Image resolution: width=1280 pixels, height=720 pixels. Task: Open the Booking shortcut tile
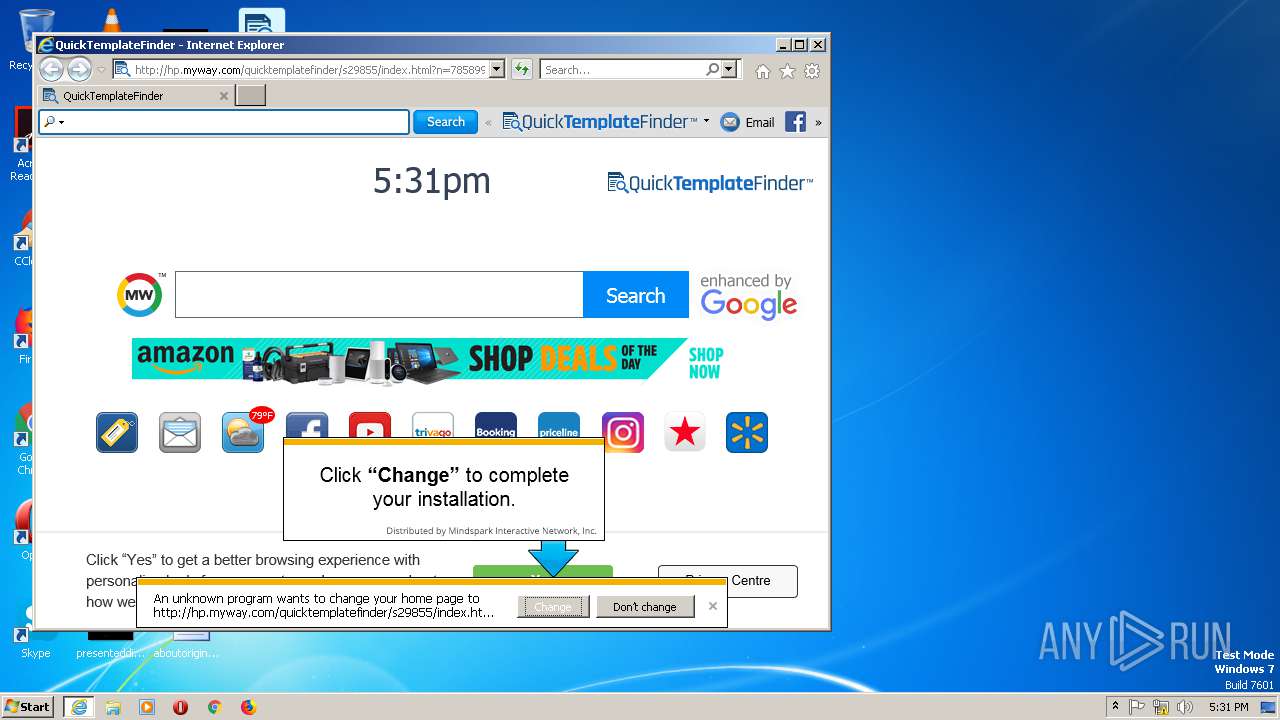[x=496, y=425]
